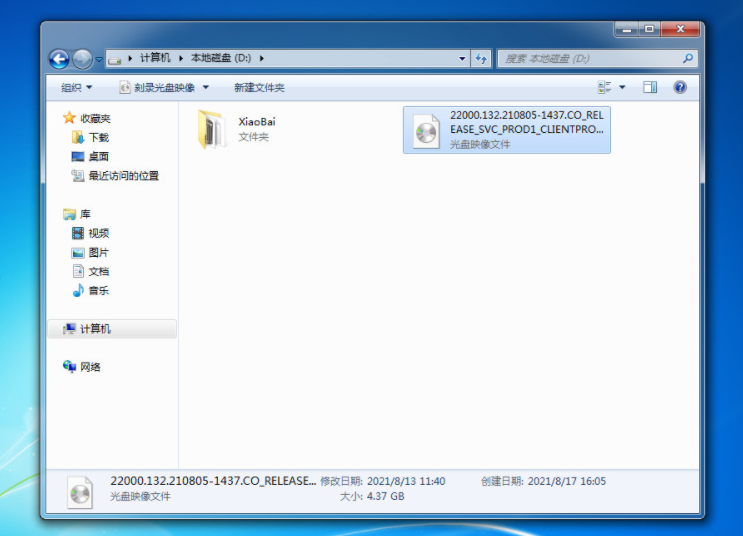Click the 音乐 note icon
Screen dimensions: 743x536
(78, 290)
